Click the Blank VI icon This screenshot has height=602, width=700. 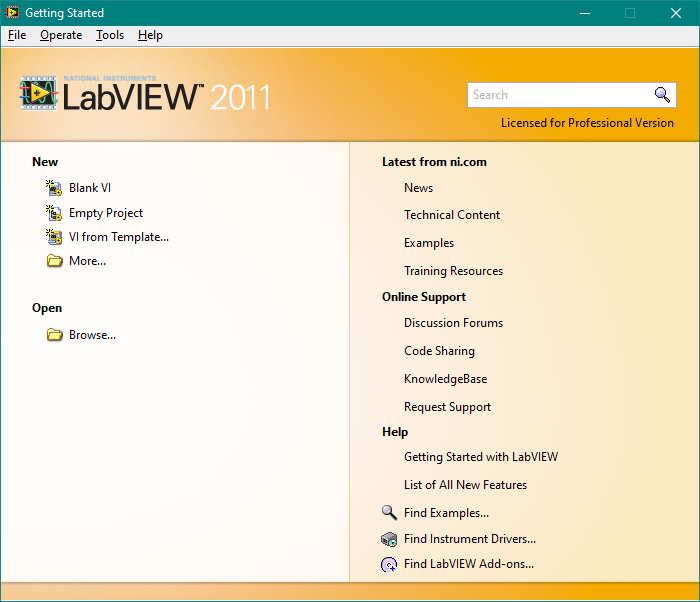(x=54, y=188)
